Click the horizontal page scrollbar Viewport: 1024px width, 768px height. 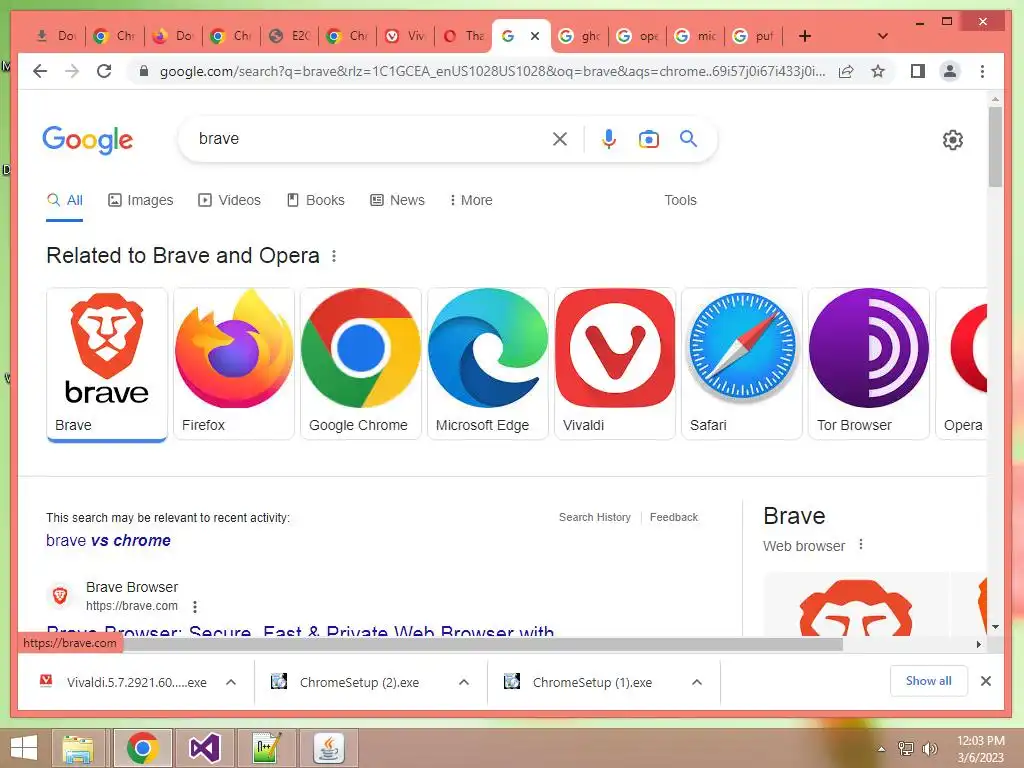(x=483, y=644)
